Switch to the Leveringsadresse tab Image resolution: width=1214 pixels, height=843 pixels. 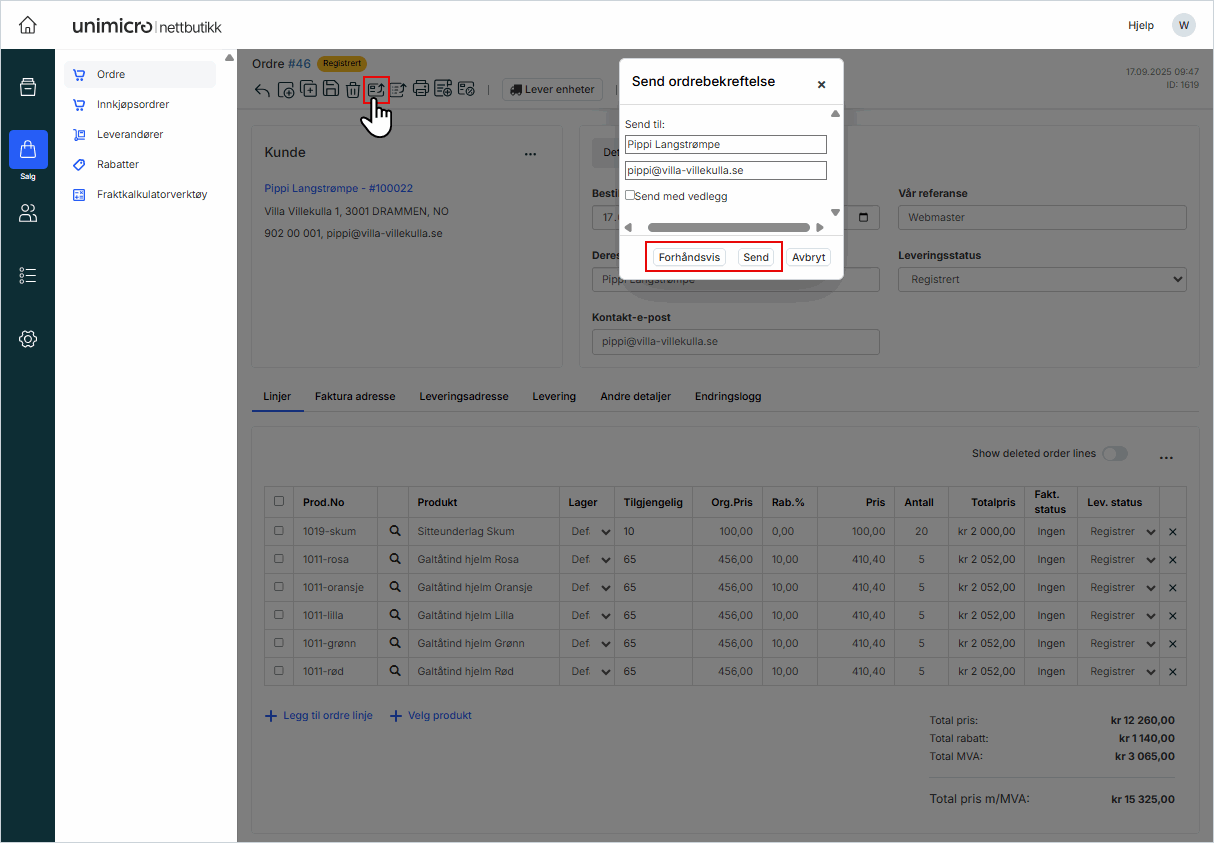point(463,396)
